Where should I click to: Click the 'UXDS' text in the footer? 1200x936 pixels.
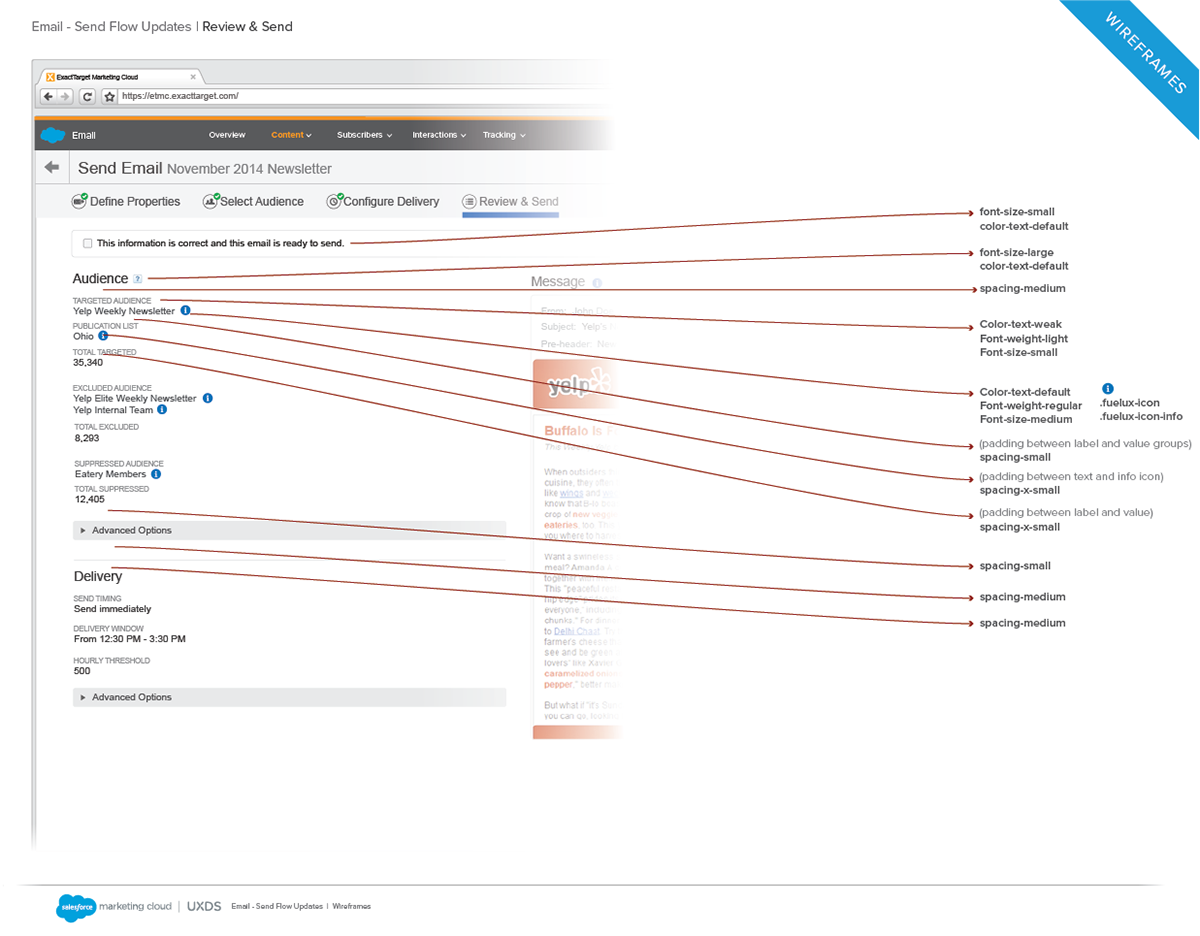(x=203, y=906)
